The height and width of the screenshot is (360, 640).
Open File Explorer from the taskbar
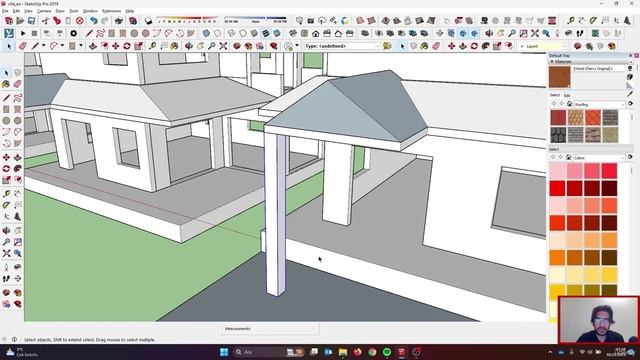coord(343,352)
